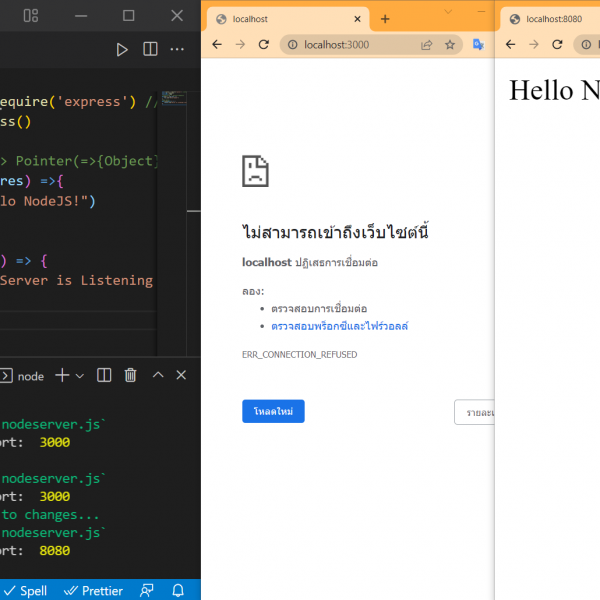This screenshot has width=600, height=600.
Task: Click the check proxy and firewall link
Action: tap(339, 326)
